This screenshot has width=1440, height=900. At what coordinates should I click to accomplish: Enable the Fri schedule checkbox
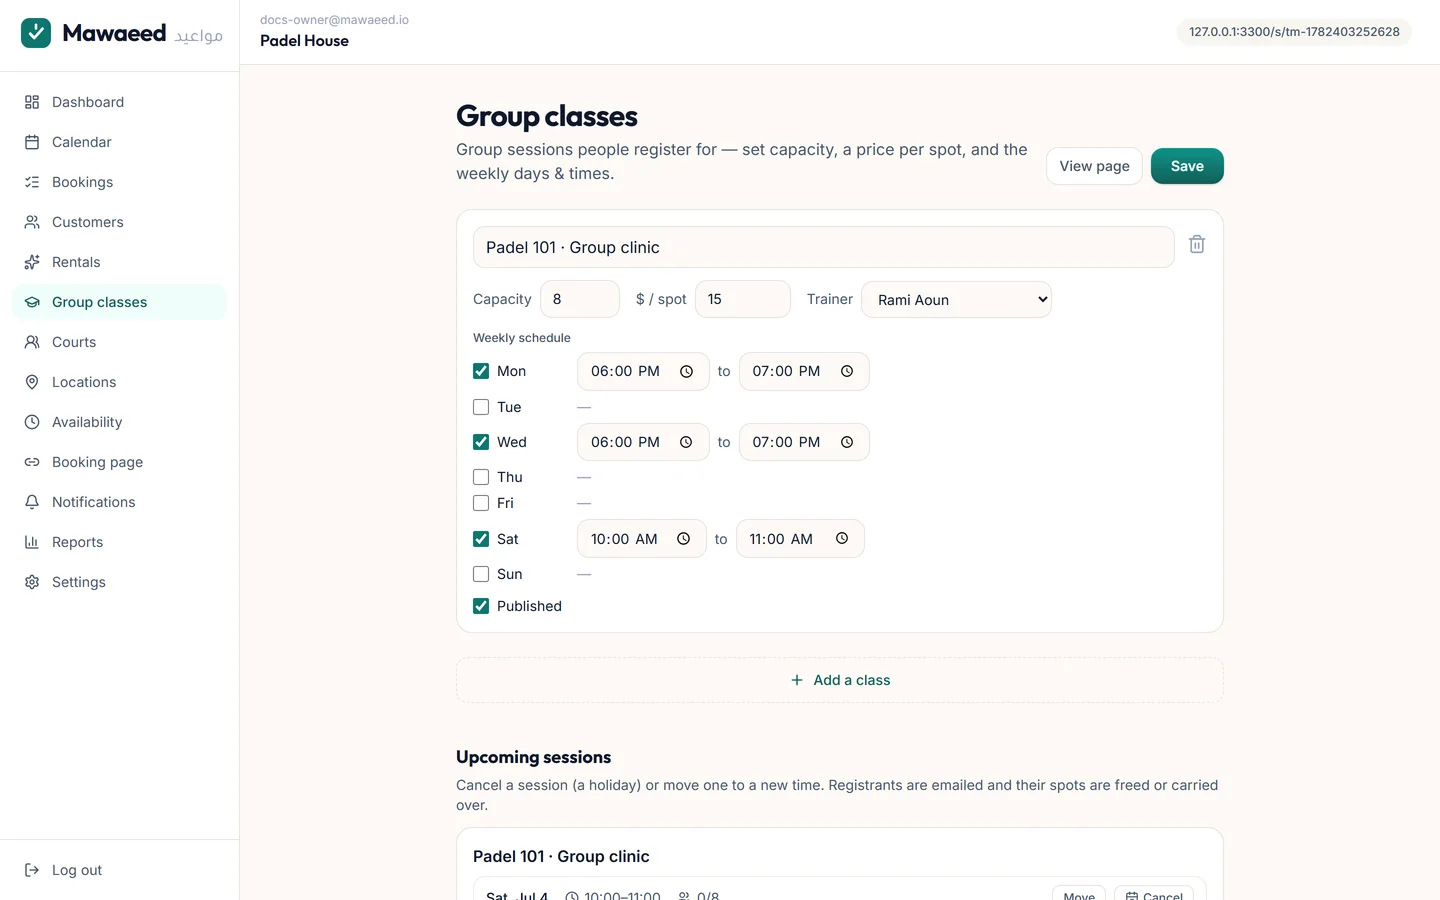tap(481, 503)
